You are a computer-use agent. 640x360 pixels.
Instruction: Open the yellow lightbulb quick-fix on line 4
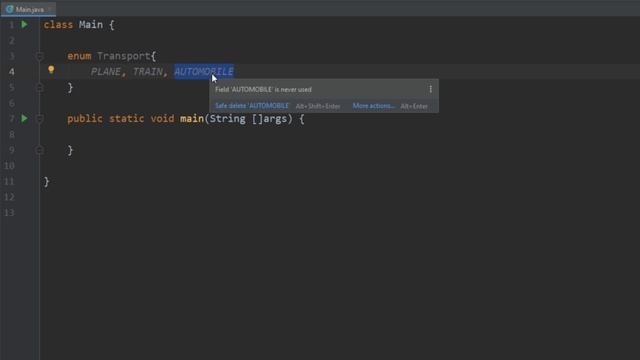point(51,70)
